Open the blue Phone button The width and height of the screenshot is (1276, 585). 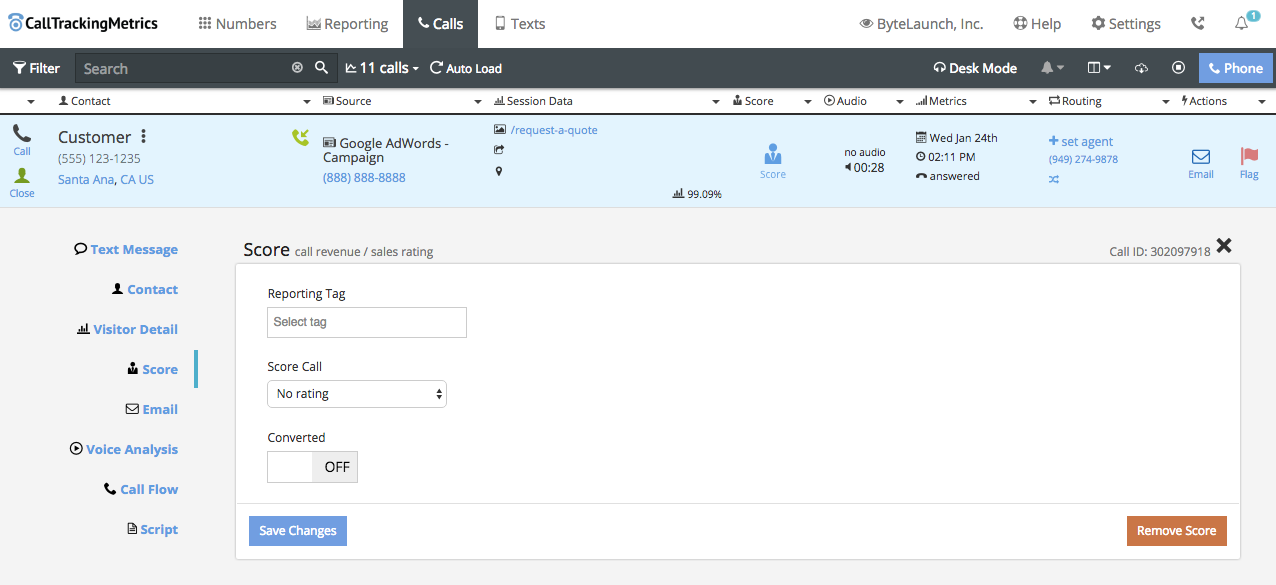click(x=1235, y=68)
